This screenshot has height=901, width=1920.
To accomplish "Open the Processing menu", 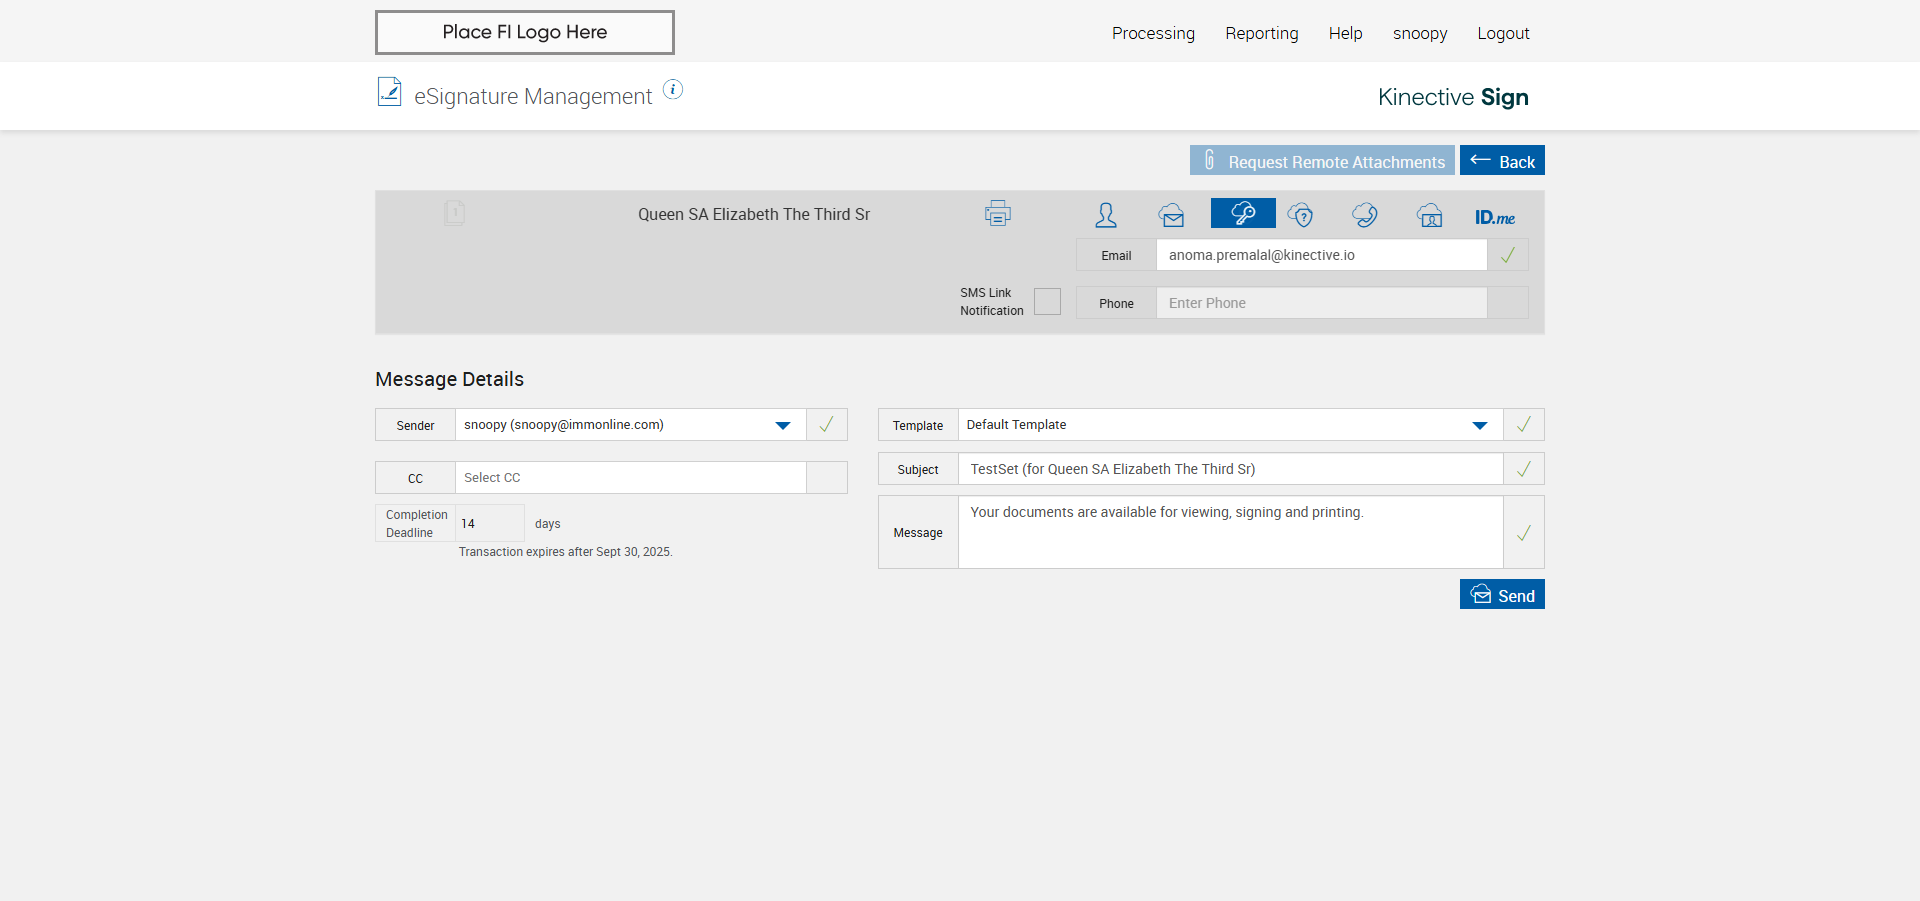I will [1153, 33].
